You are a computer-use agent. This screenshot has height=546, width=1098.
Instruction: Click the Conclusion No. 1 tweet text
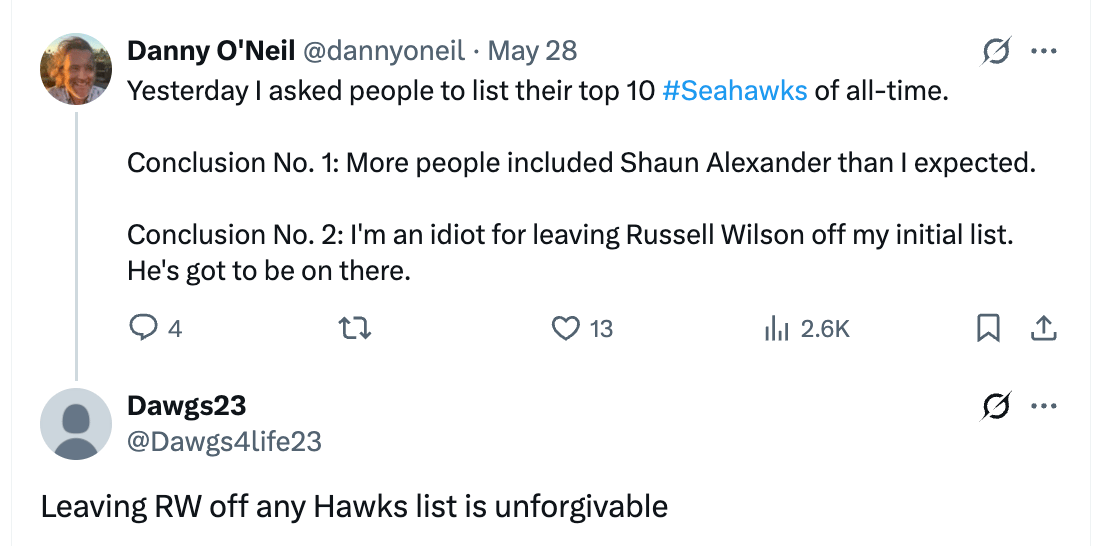580,163
